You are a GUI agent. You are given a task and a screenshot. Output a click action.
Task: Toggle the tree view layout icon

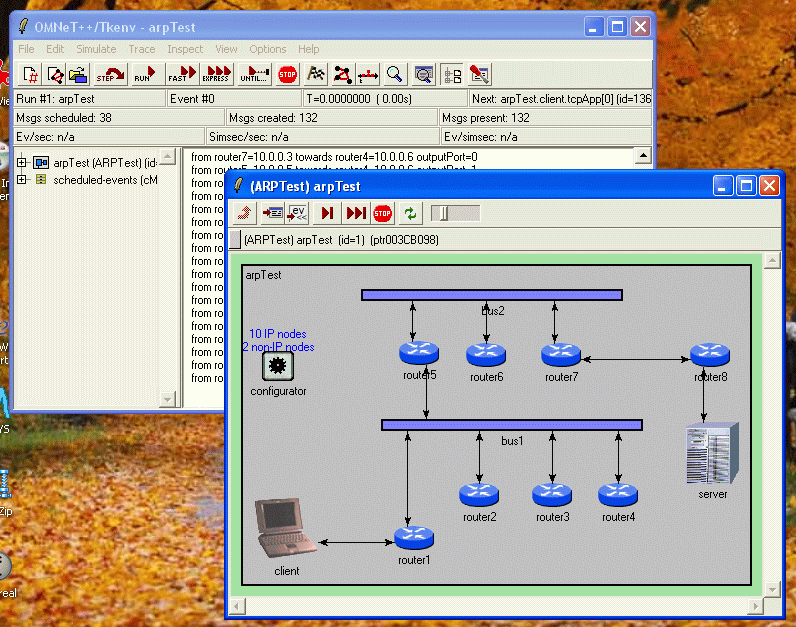[x=452, y=75]
